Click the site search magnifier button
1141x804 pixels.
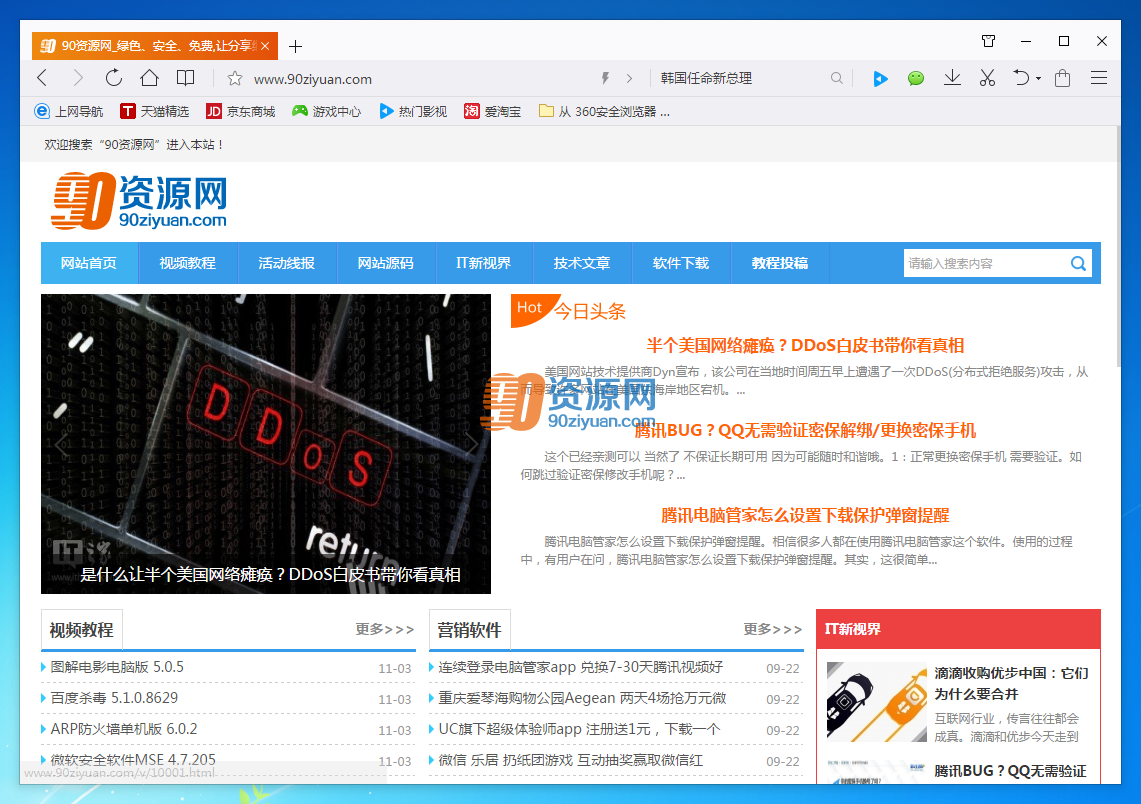click(x=1078, y=263)
